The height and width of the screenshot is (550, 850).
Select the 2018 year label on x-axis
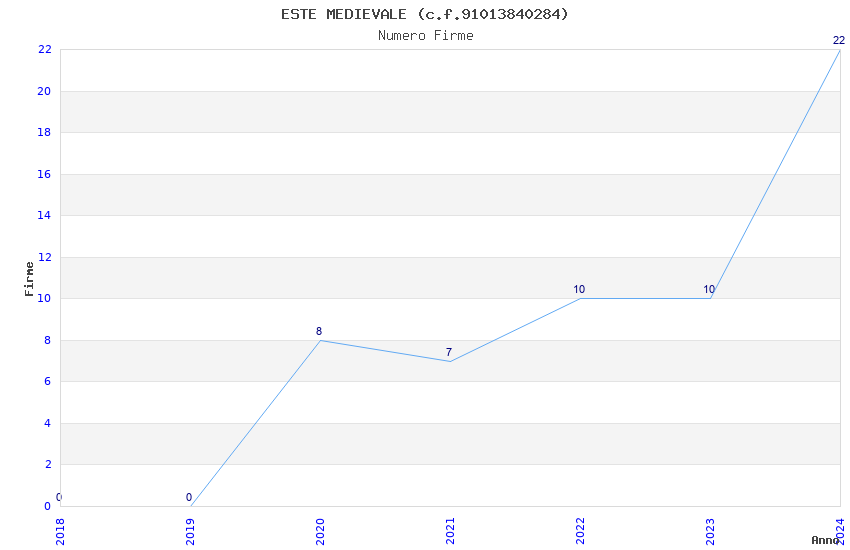coord(60,530)
